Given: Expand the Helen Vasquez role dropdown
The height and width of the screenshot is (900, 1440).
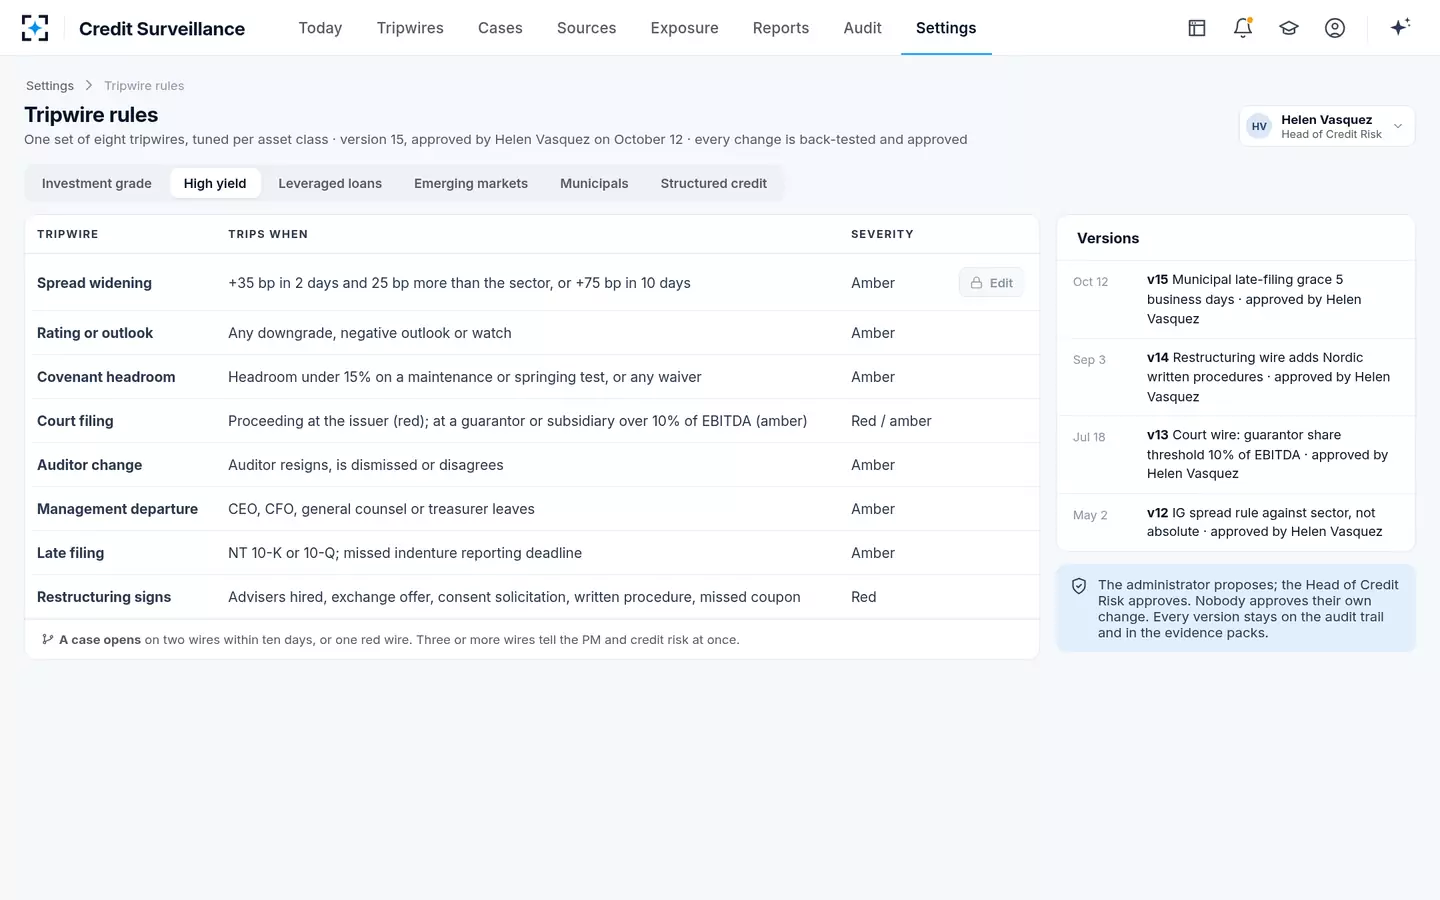Looking at the screenshot, I should (x=1327, y=126).
